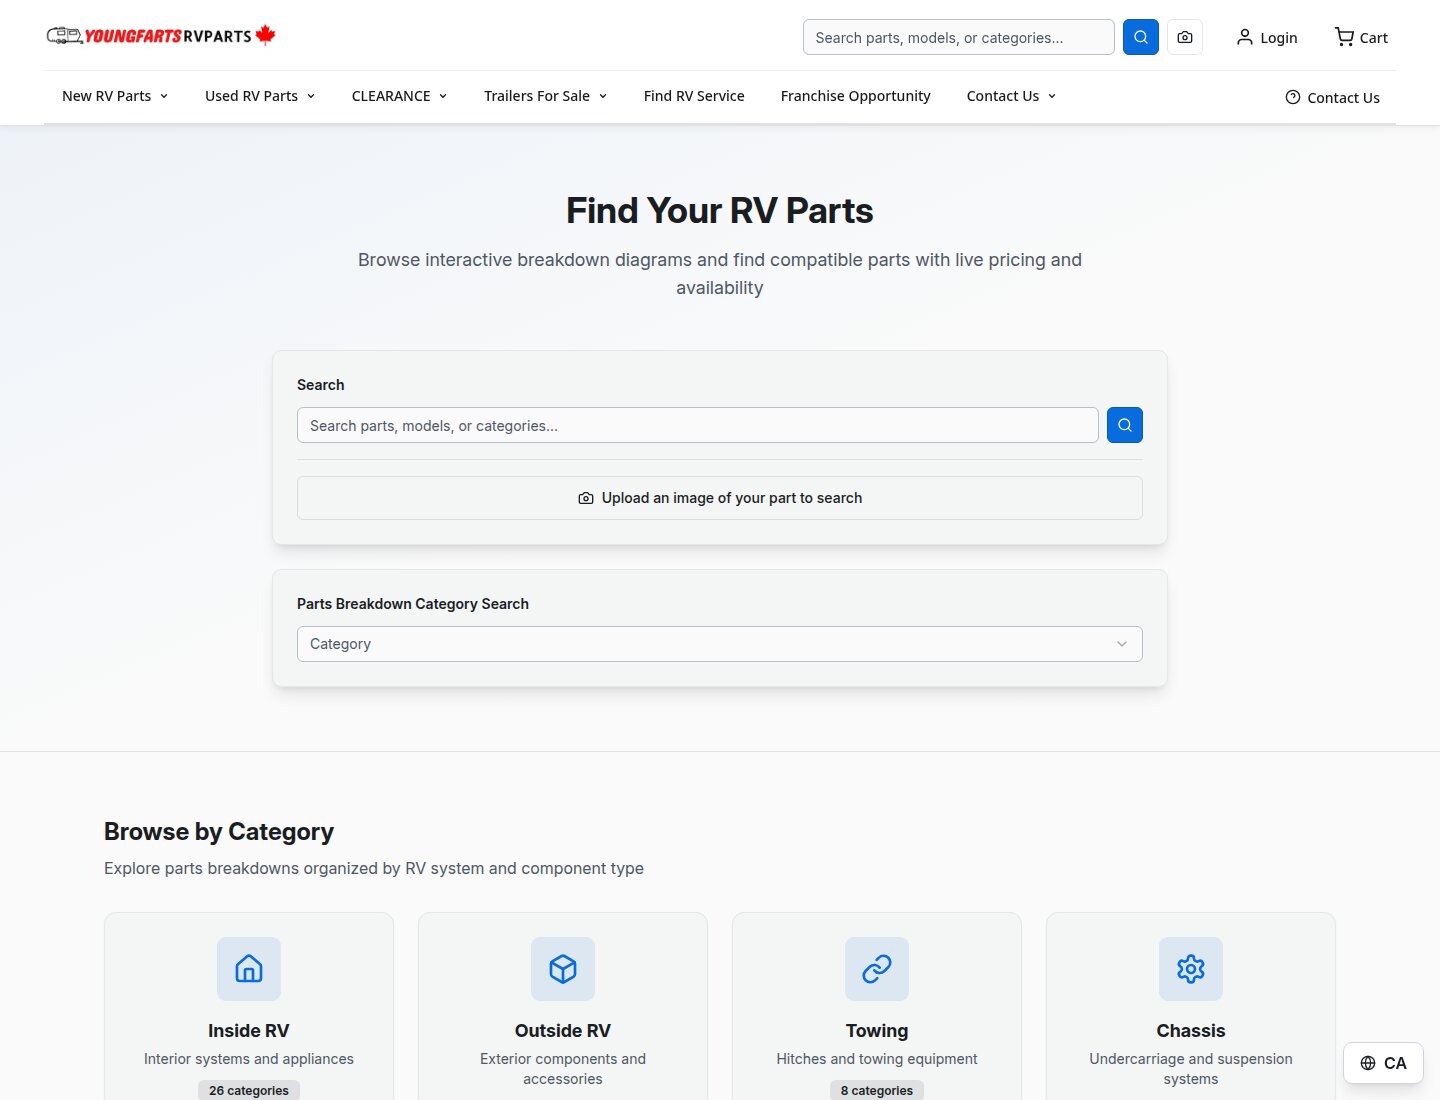Click the Chassis gear icon

point(1191,969)
